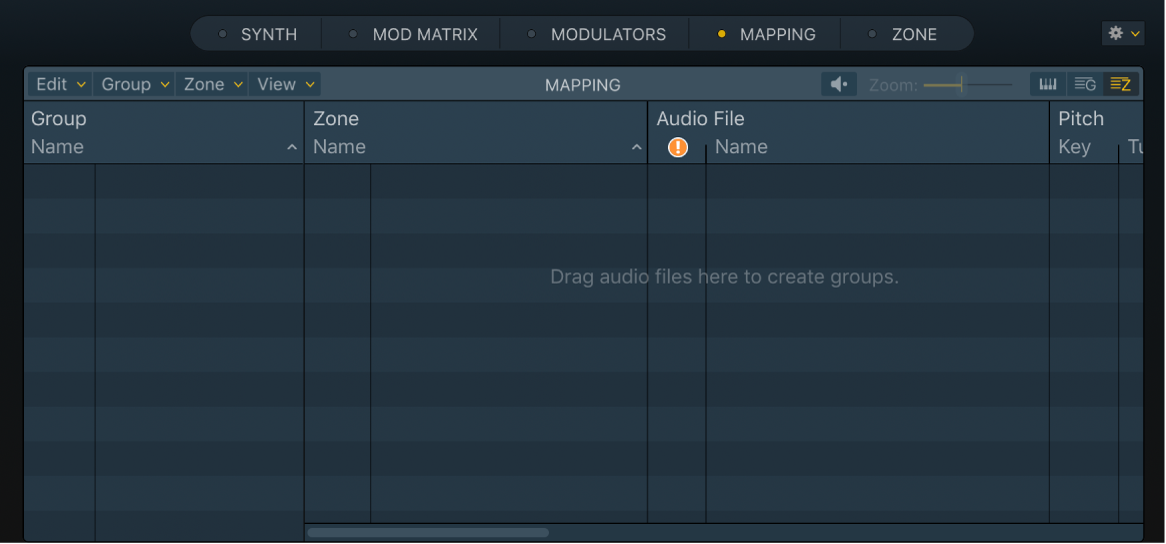The height and width of the screenshot is (544, 1166).
Task: Open the View dropdown menu
Action: (285, 85)
